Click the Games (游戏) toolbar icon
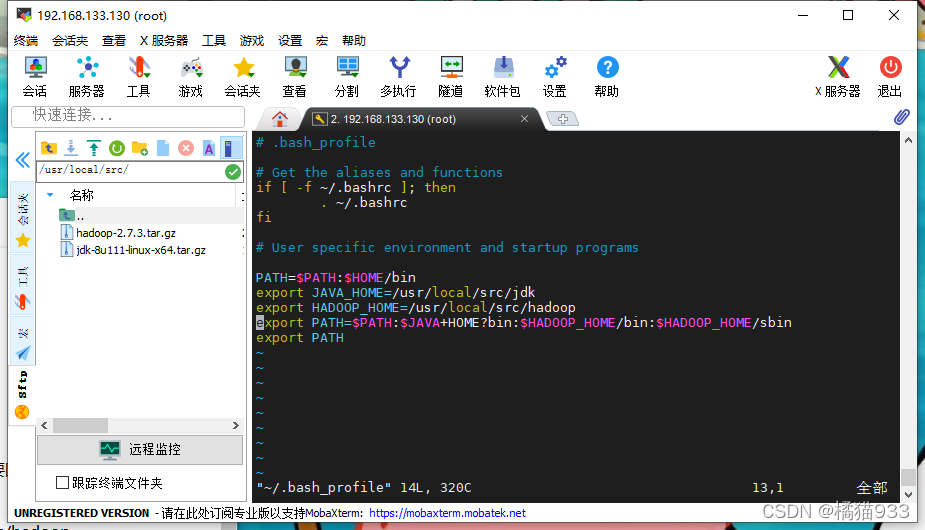This screenshot has width=925, height=530. [x=191, y=77]
